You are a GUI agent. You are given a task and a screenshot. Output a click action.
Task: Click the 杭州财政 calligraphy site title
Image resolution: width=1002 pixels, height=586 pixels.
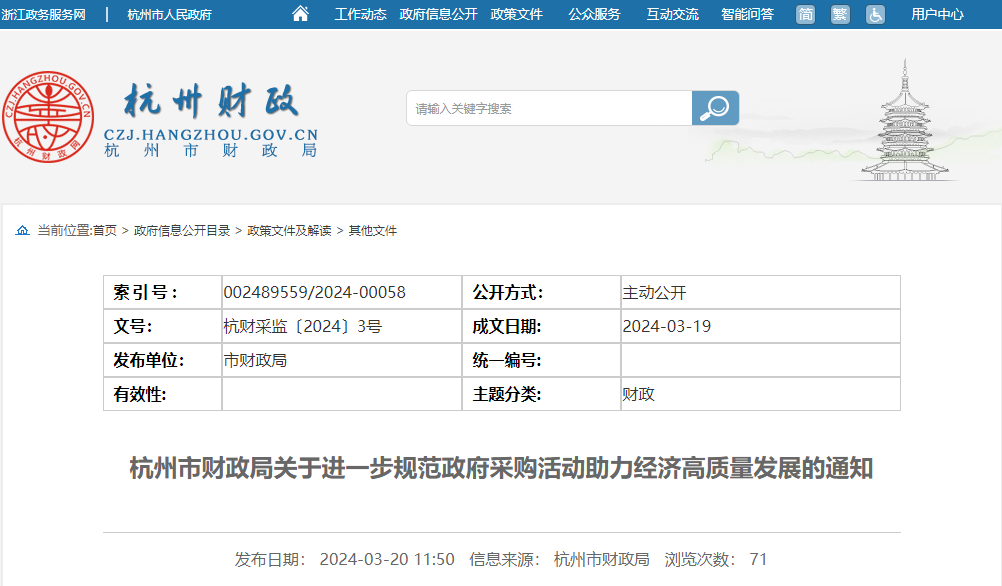point(211,101)
